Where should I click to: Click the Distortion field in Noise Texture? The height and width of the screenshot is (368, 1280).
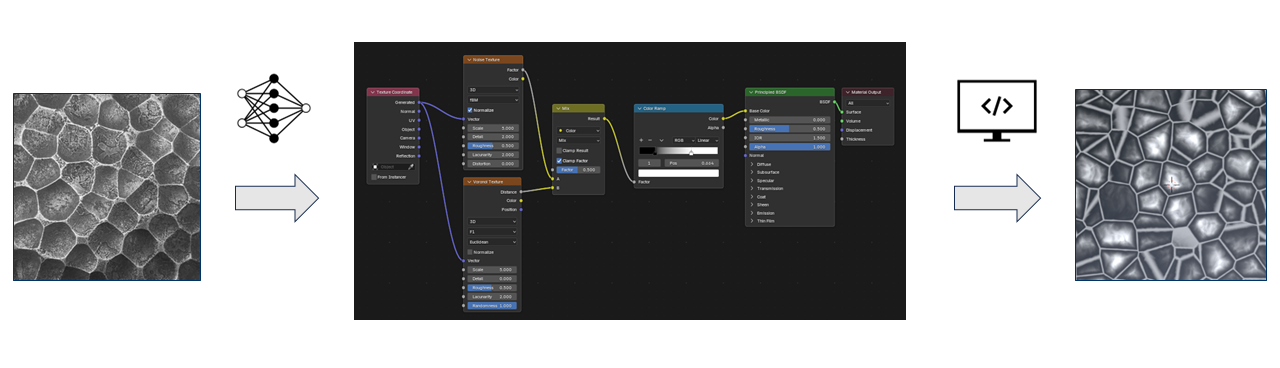pos(493,164)
